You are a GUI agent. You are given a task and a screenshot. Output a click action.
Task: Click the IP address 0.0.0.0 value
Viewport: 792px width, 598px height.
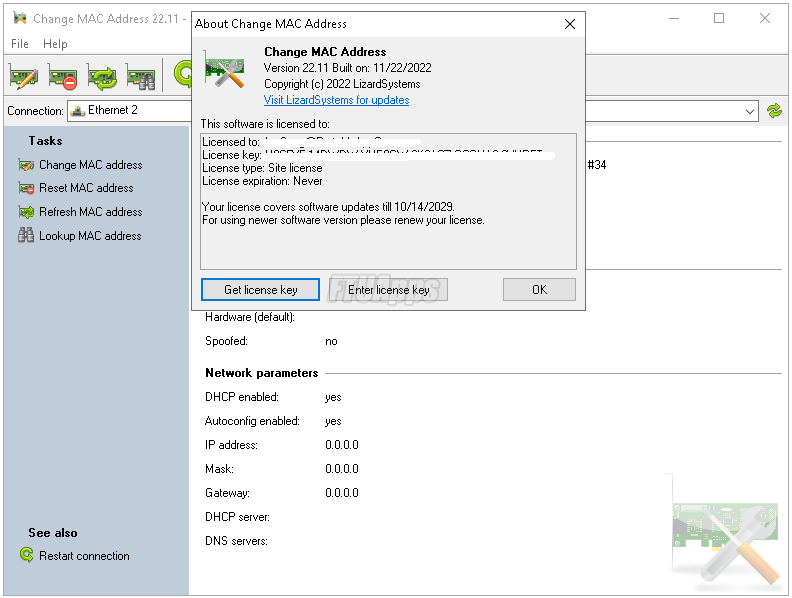pos(342,445)
